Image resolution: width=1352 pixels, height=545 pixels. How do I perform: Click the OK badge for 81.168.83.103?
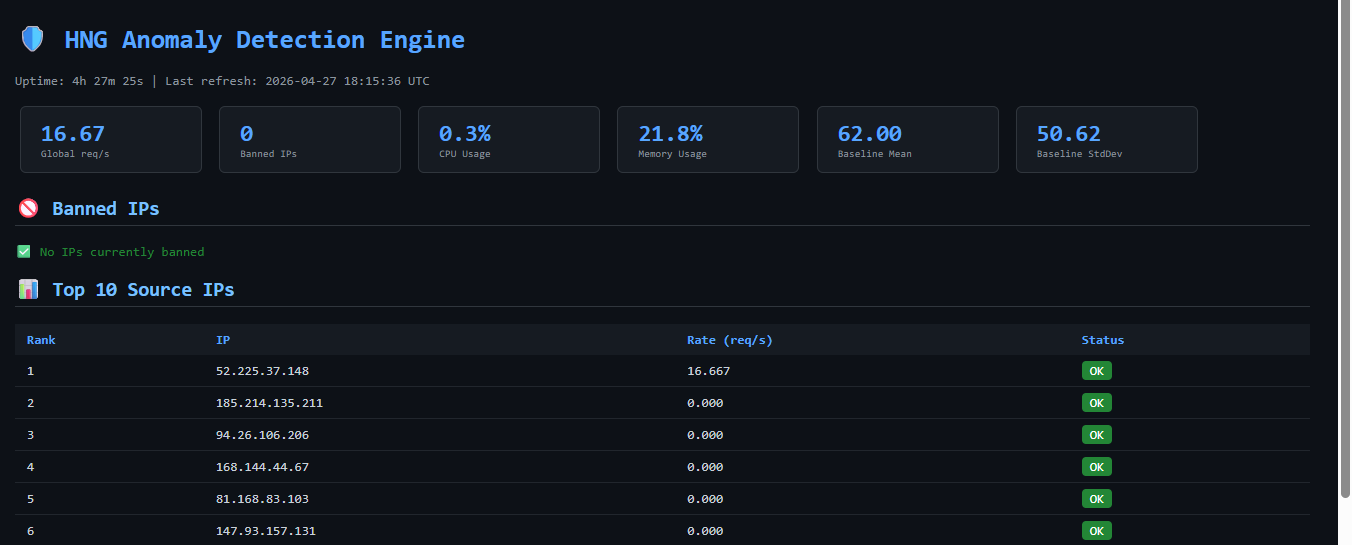point(1096,499)
